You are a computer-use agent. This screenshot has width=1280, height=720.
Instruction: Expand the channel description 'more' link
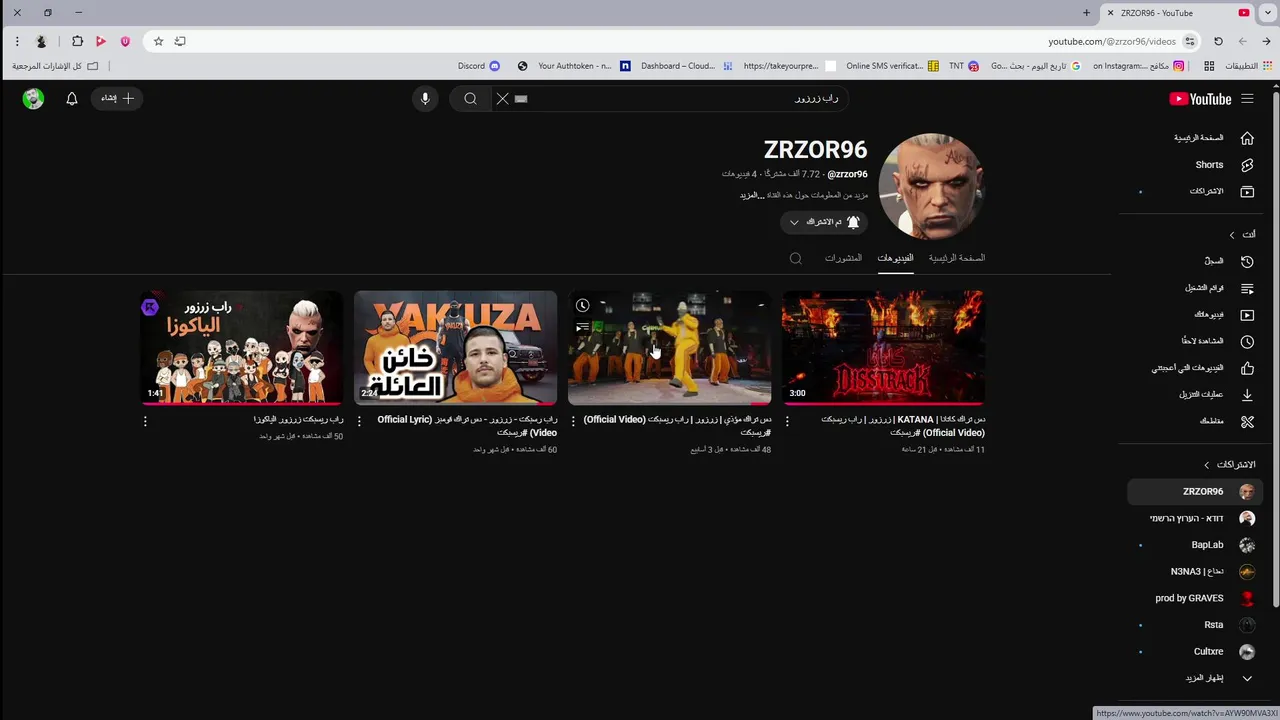point(750,195)
